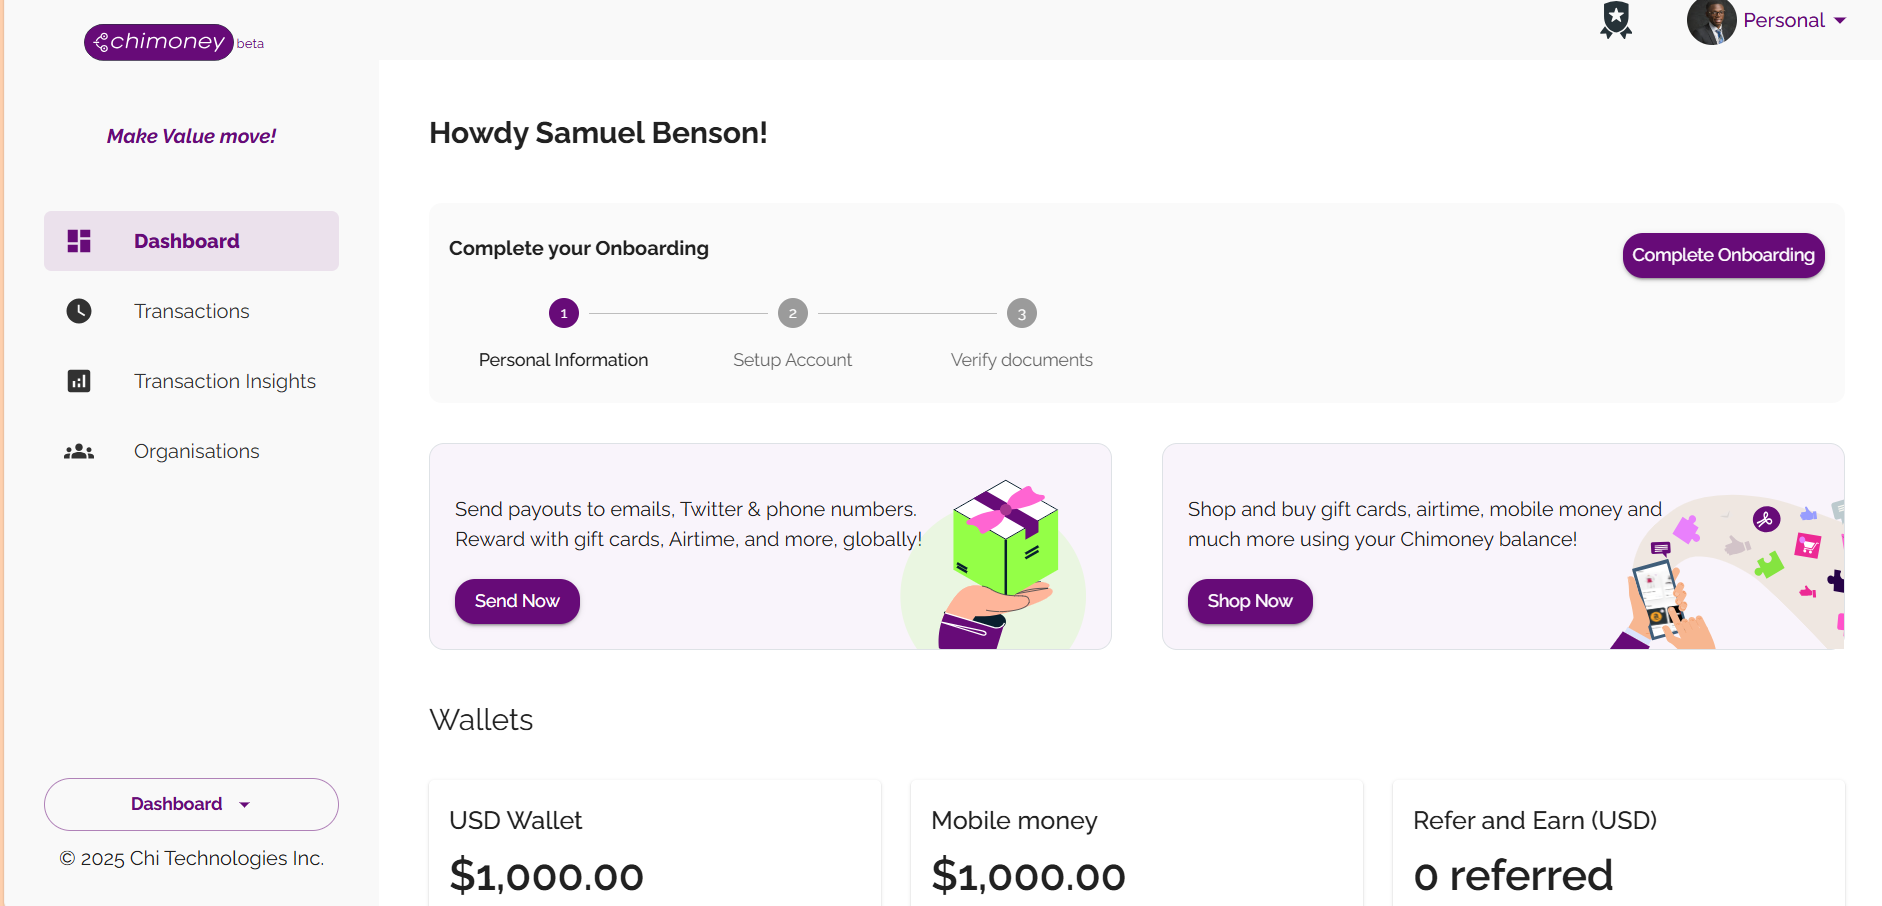Viewport: 1882px width, 906px height.
Task: Click the Organisations people icon
Action: tap(79, 452)
